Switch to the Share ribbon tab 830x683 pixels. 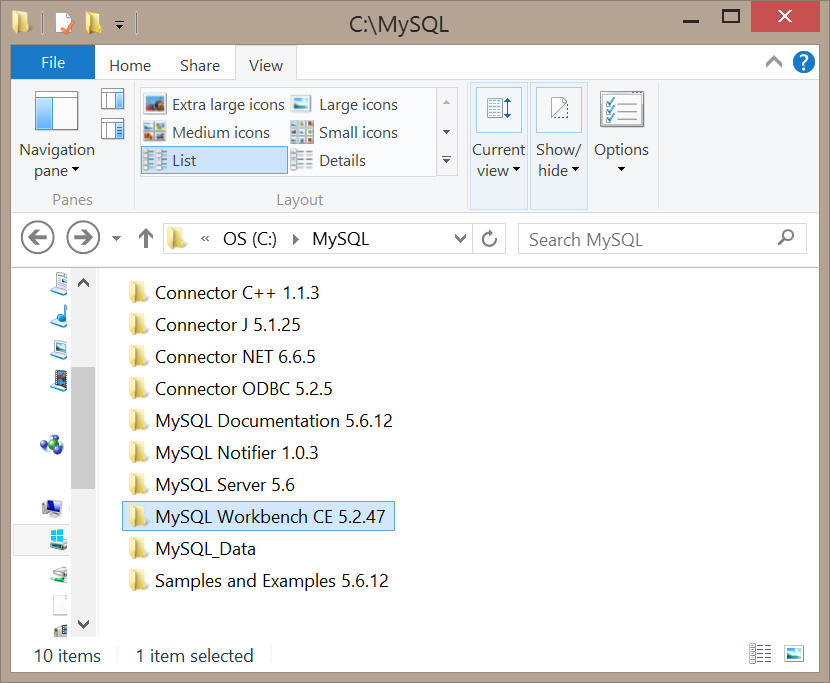(200, 65)
